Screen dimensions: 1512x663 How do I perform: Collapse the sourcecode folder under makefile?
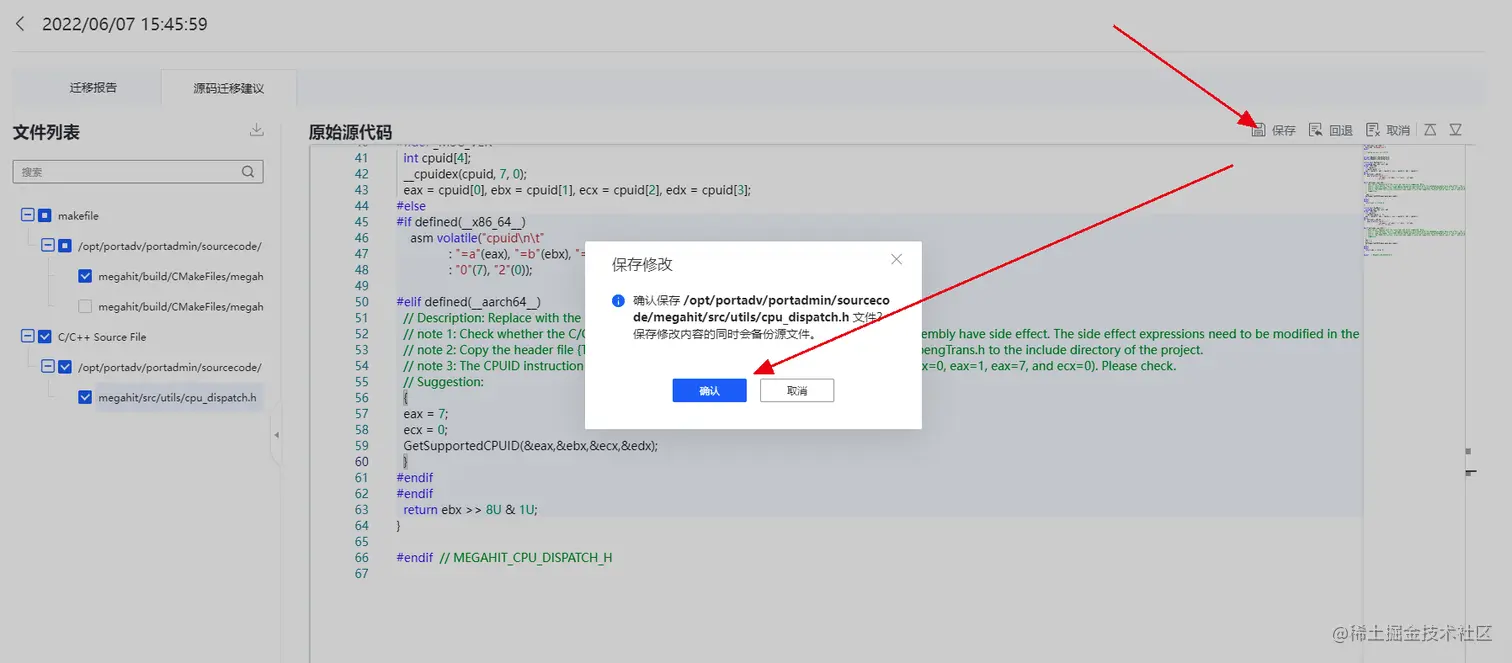47,246
